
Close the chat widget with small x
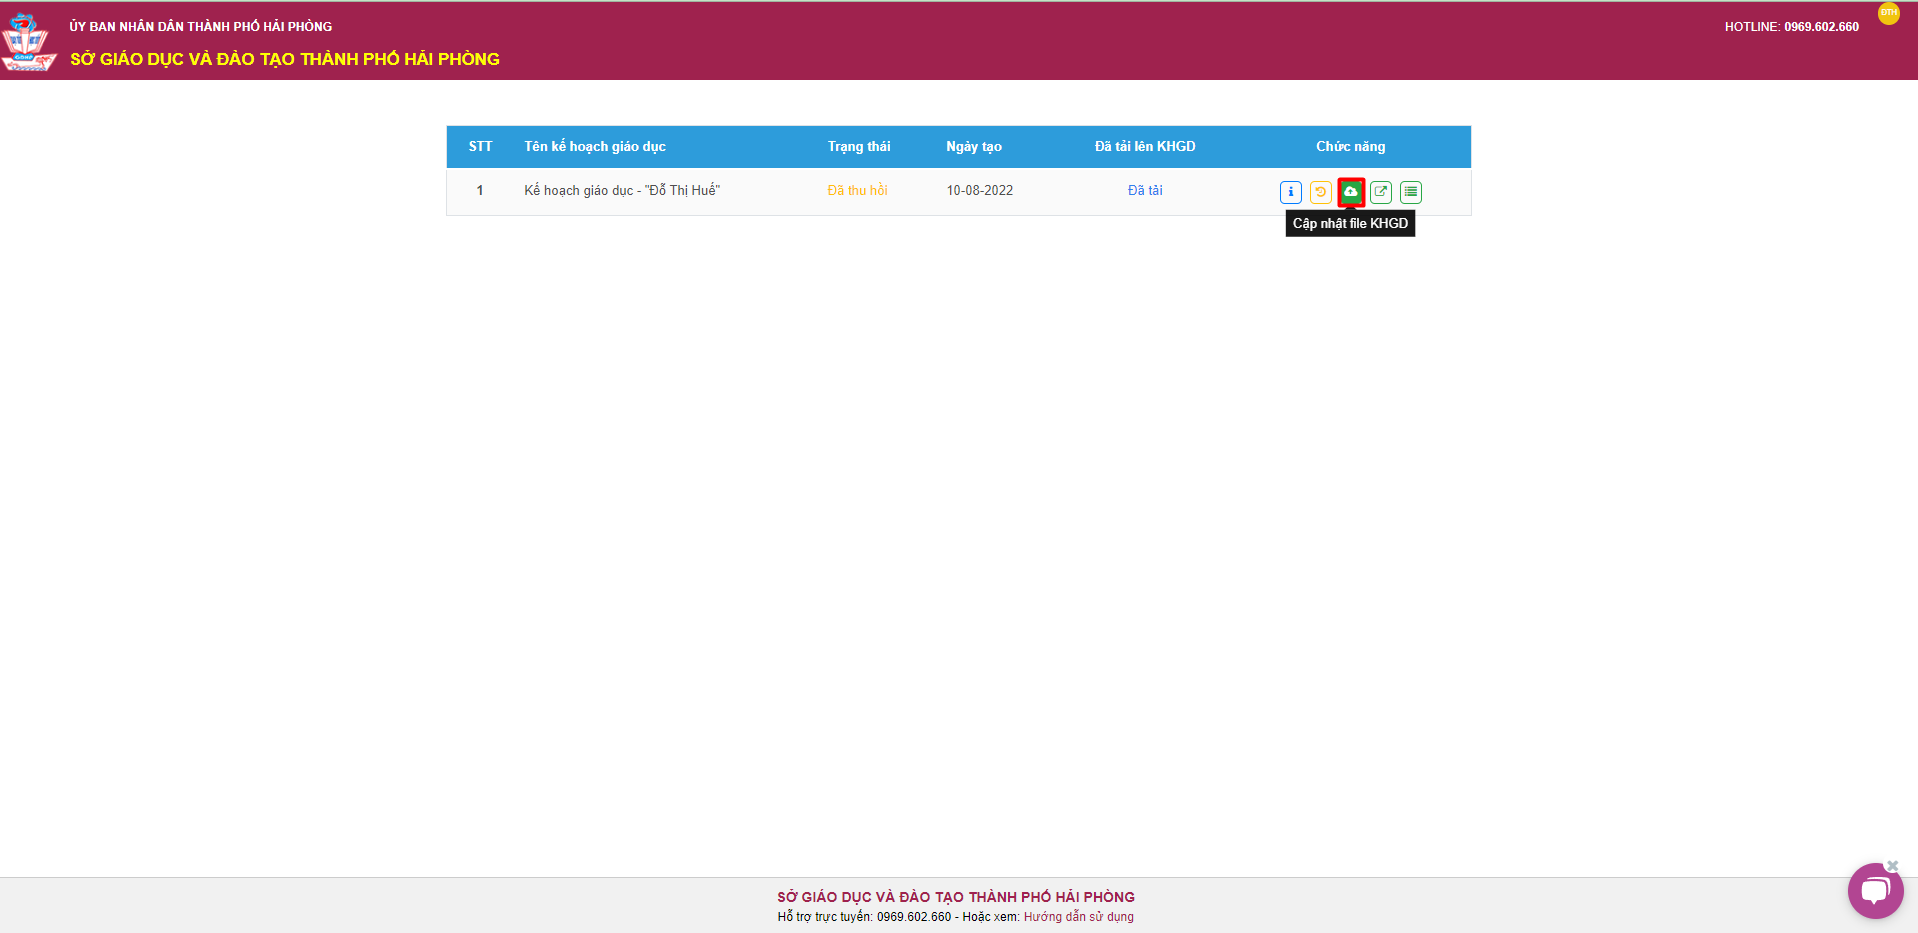1892,866
